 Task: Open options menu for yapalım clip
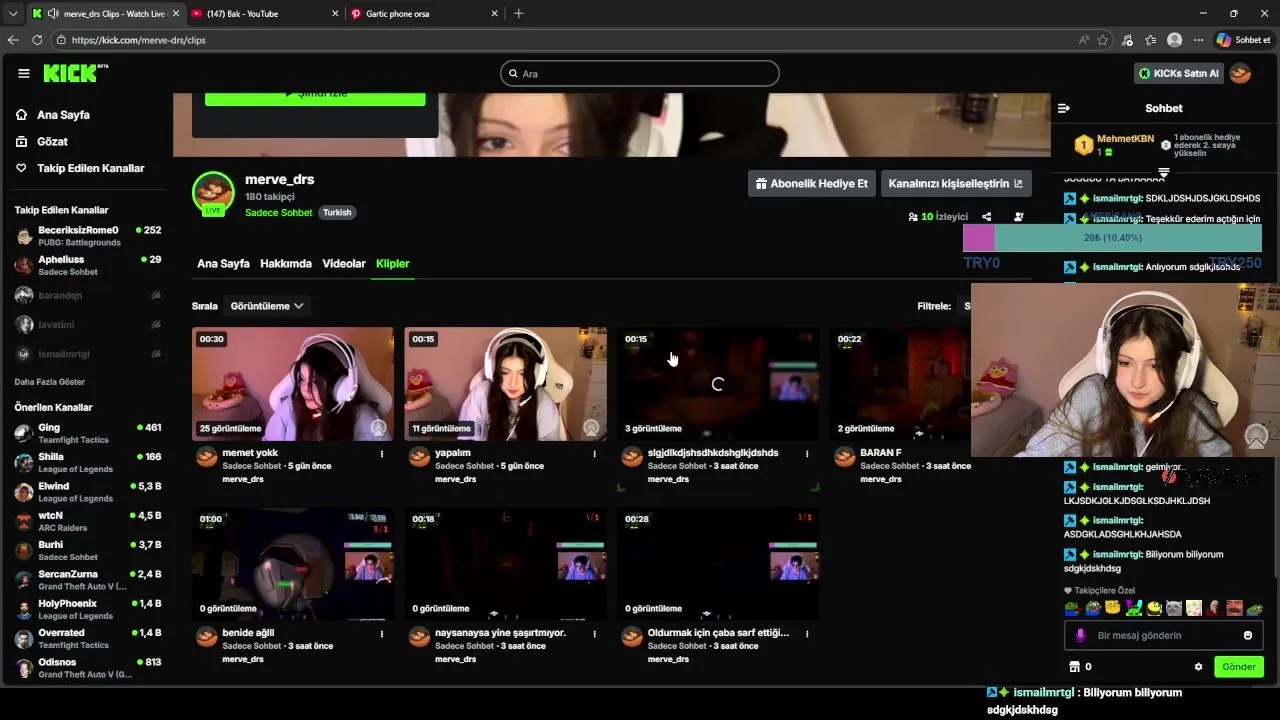pos(595,454)
